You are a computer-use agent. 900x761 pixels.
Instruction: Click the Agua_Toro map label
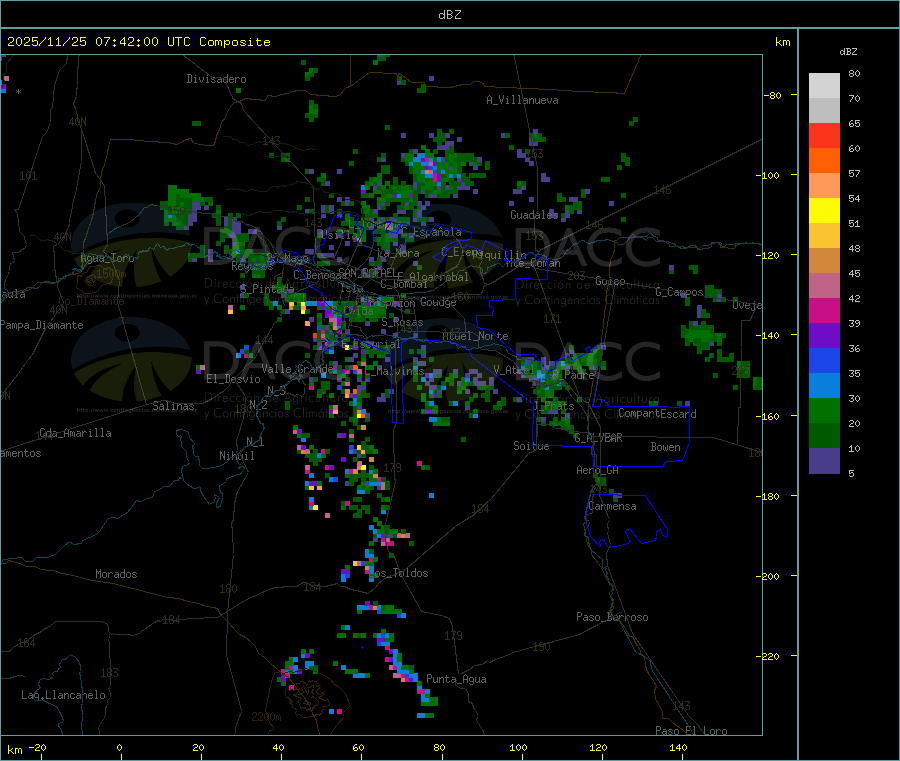pyautogui.click(x=107, y=258)
